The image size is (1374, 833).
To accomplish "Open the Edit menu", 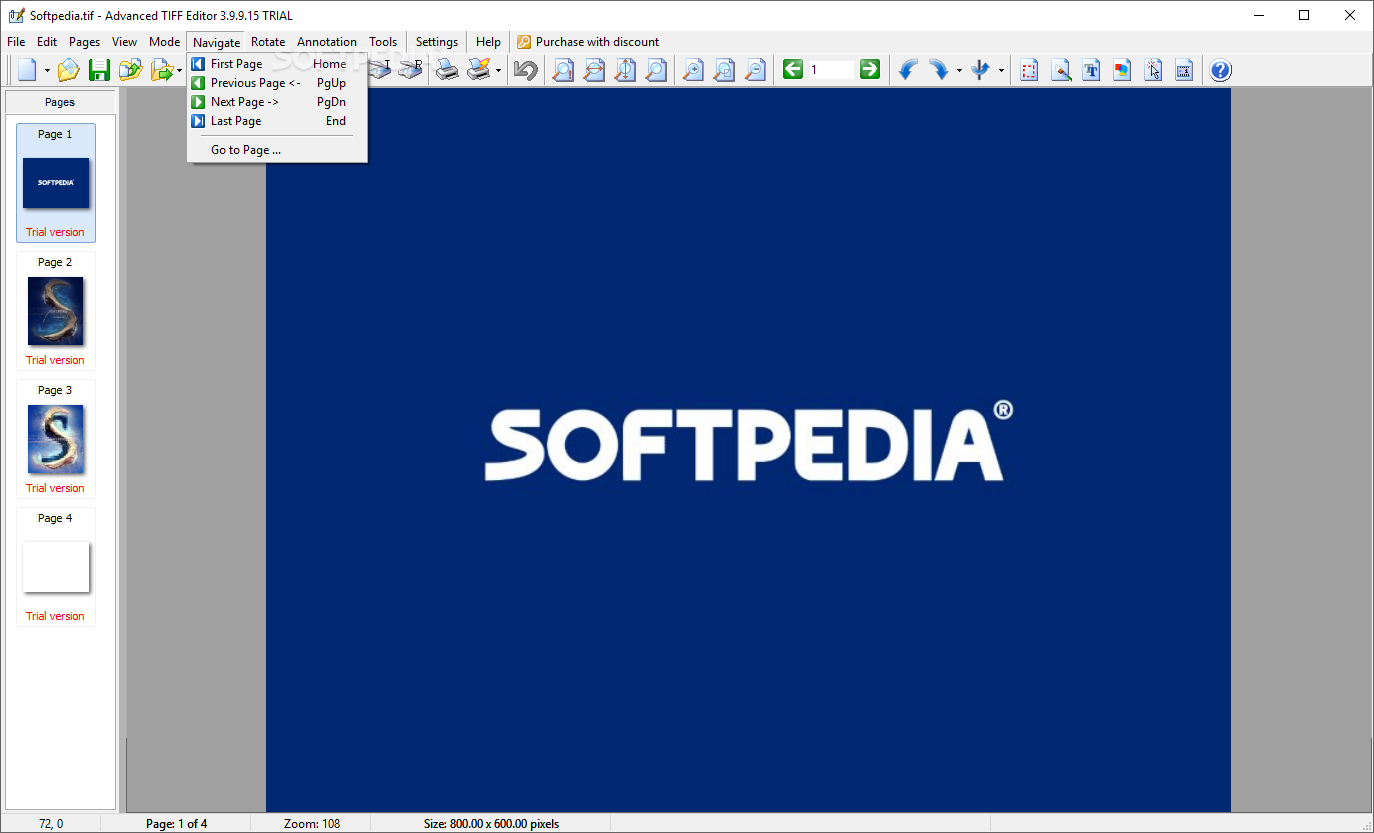I will [x=47, y=42].
